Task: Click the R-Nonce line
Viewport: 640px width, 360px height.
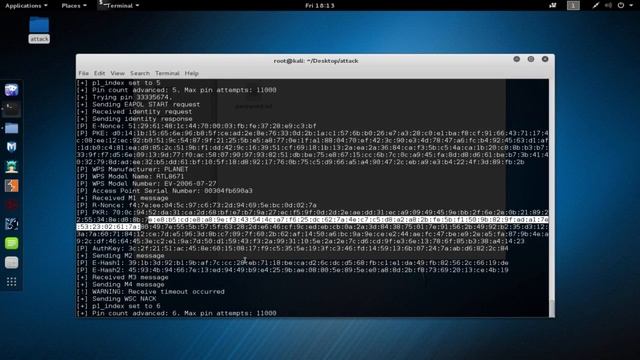Action: pyautogui.click(x=197, y=205)
